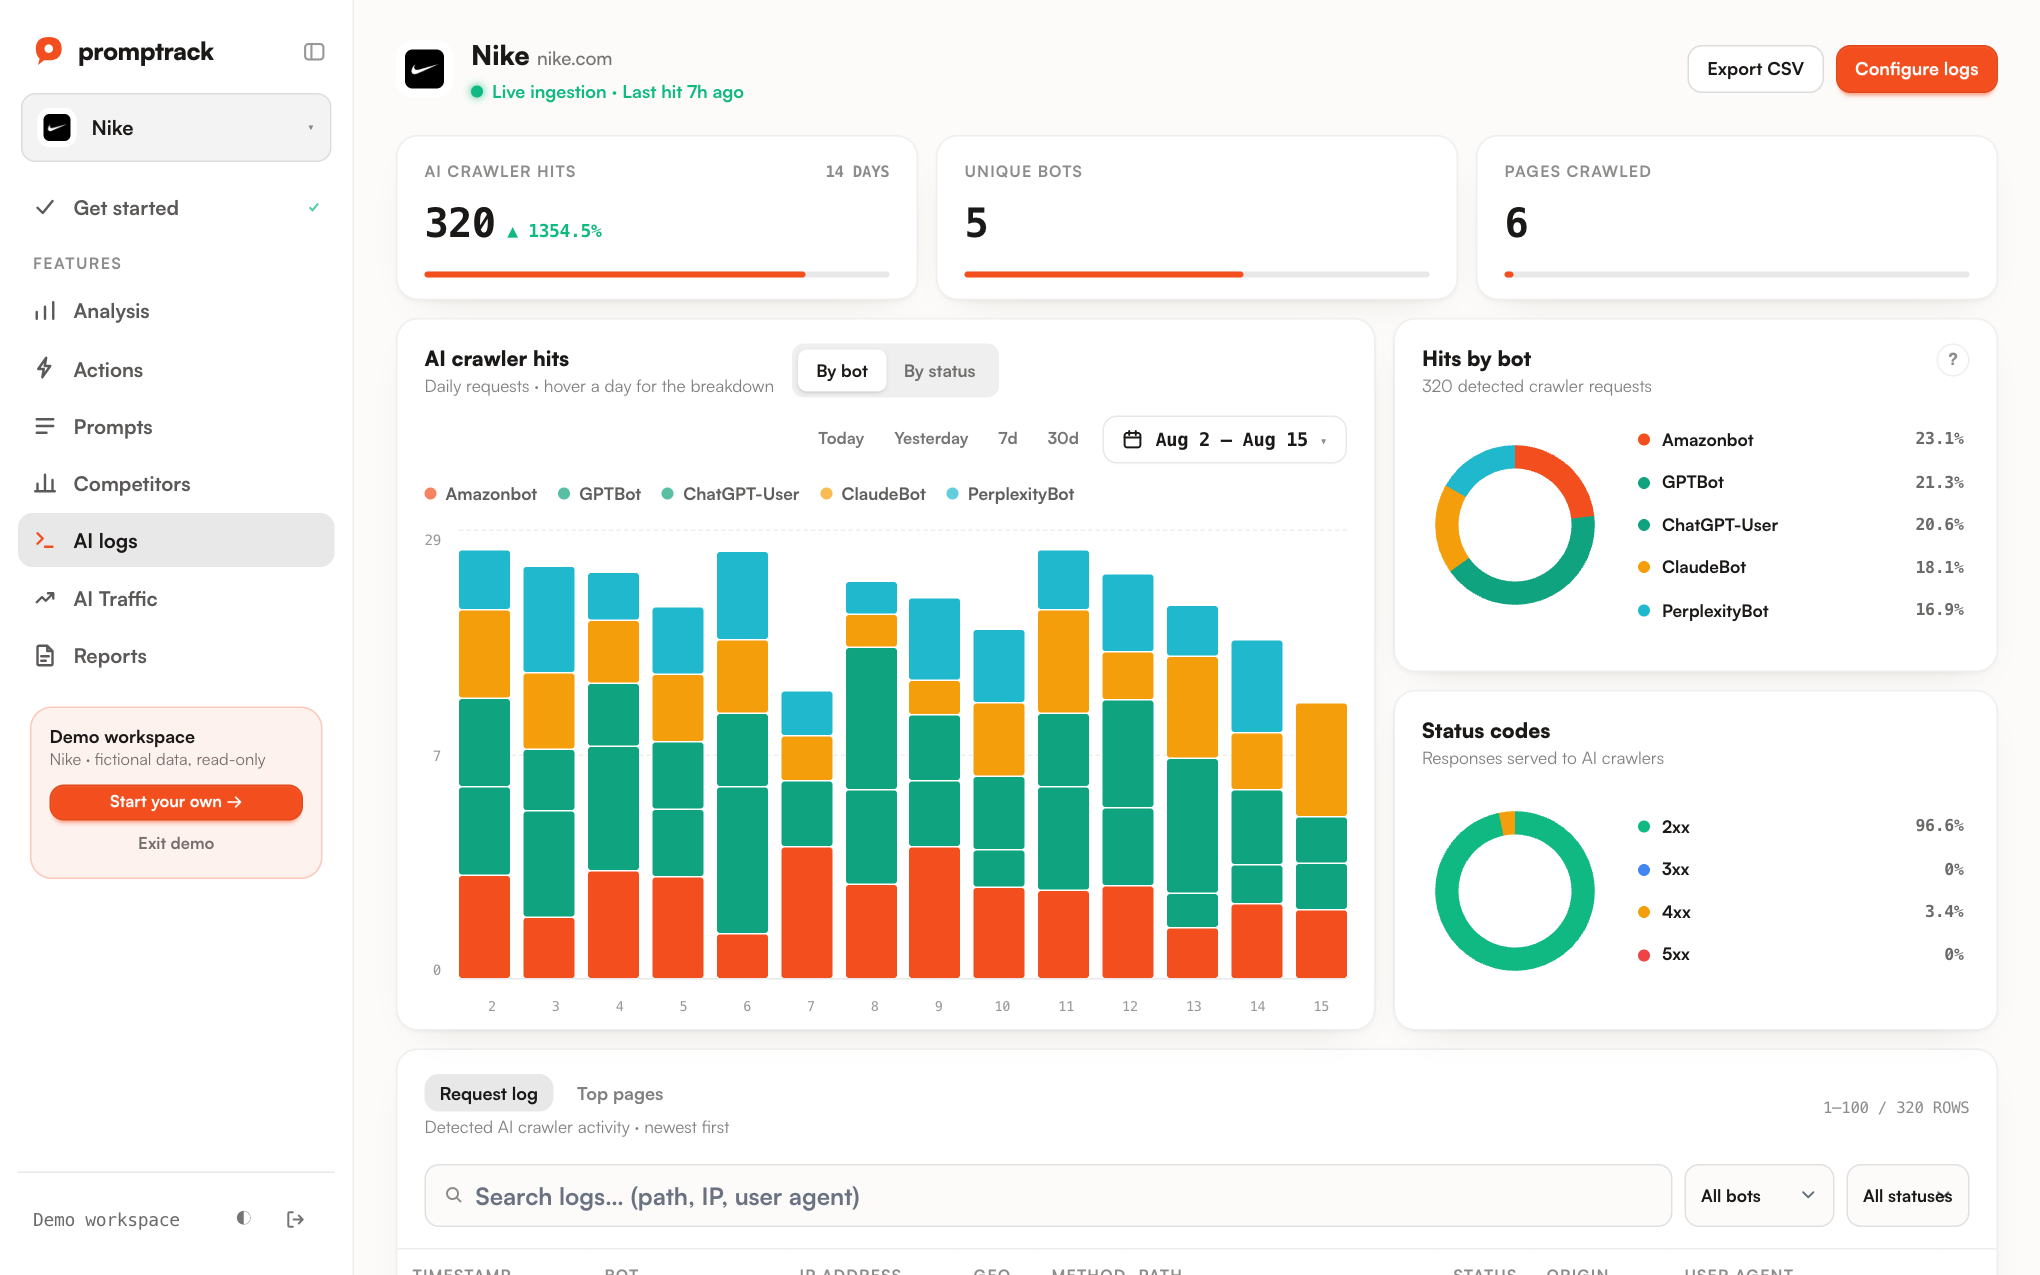Click the stacked bar for day 7
This screenshot has width=2040, height=1275.
807,835
